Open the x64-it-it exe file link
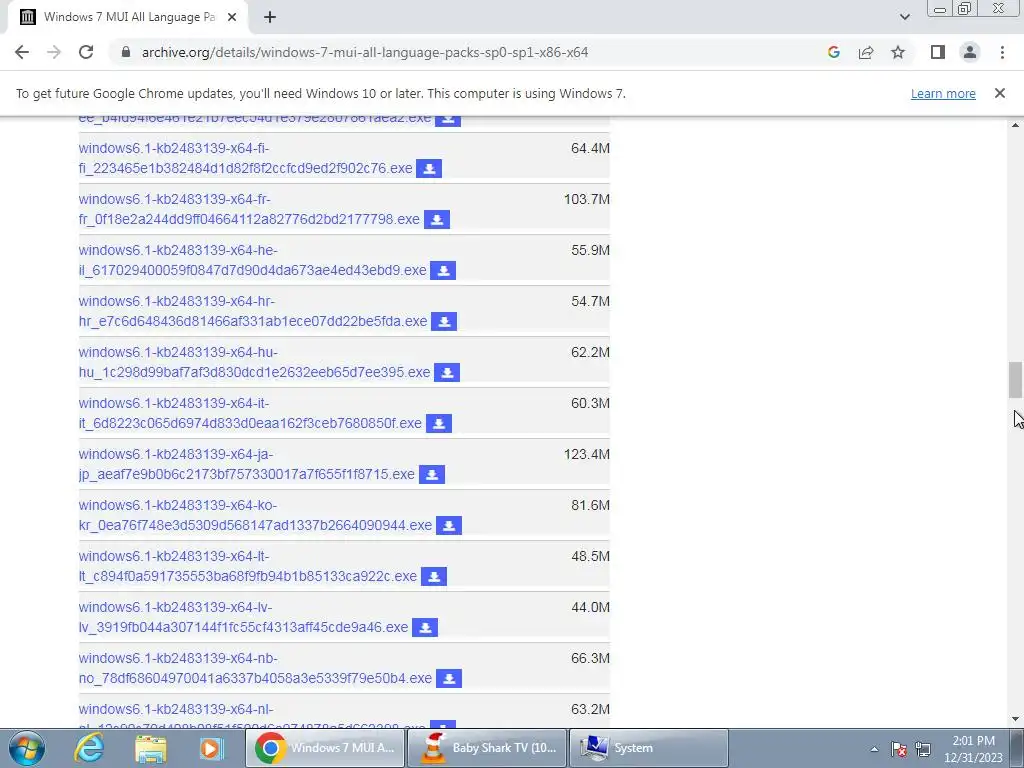Screen dimensions: 1024x768 click(x=250, y=413)
